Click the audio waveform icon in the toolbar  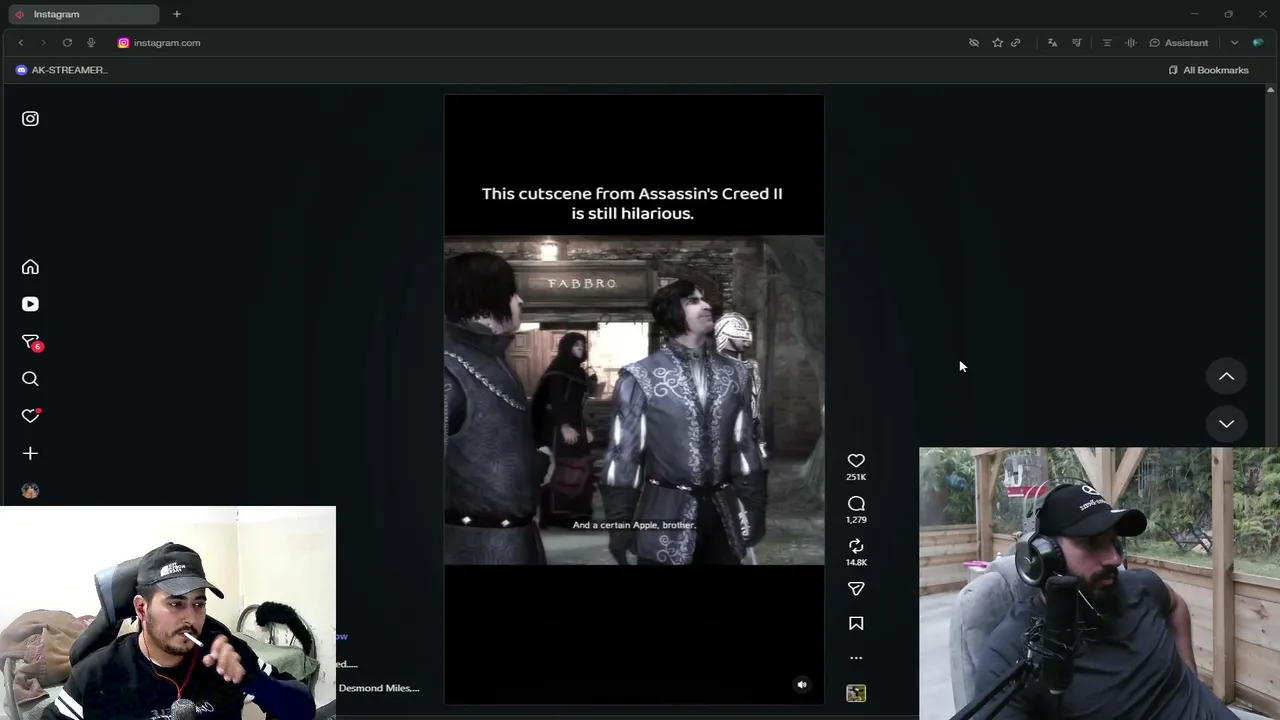click(x=1131, y=43)
